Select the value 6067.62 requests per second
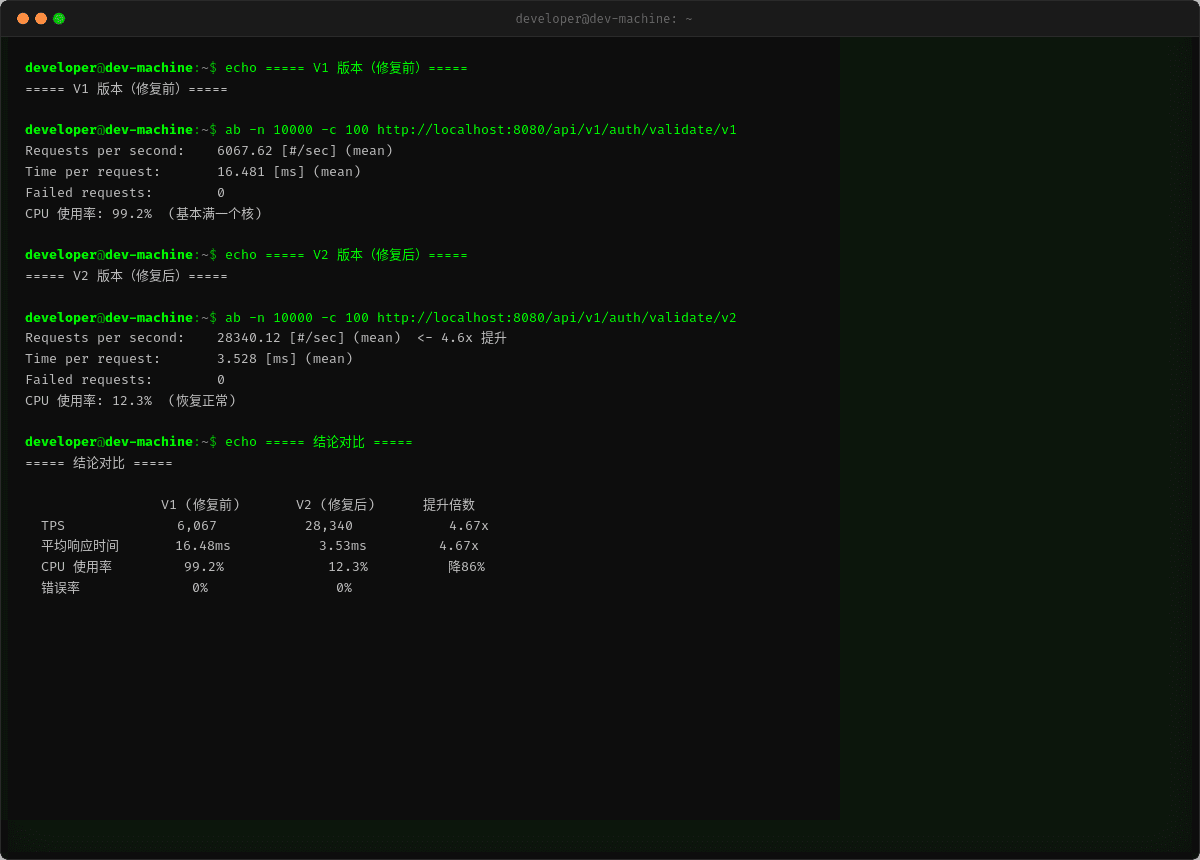The image size is (1200, 860). coord(245,151)
